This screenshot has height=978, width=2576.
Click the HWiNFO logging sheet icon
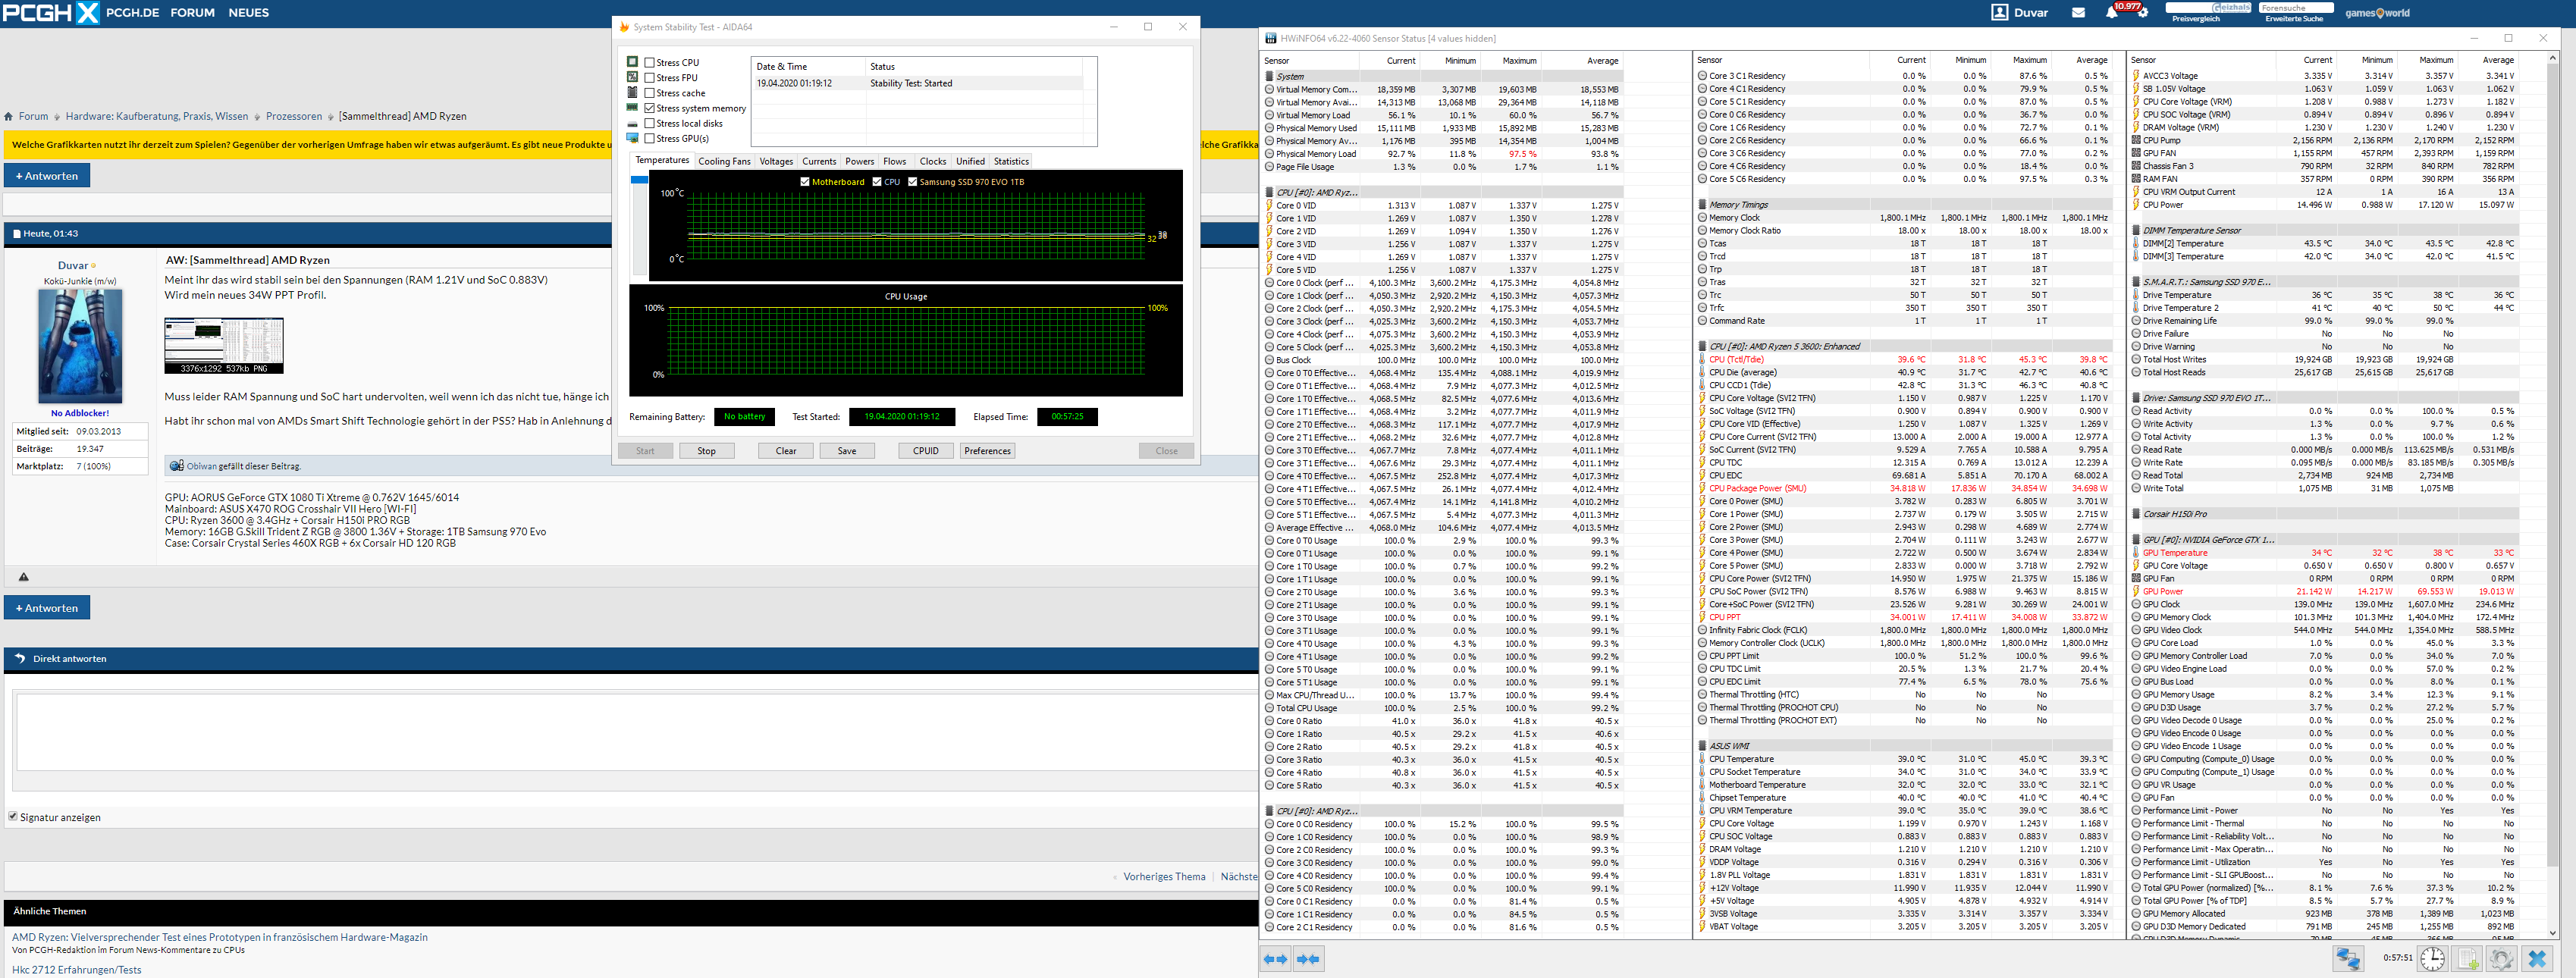pos(2468,959)
